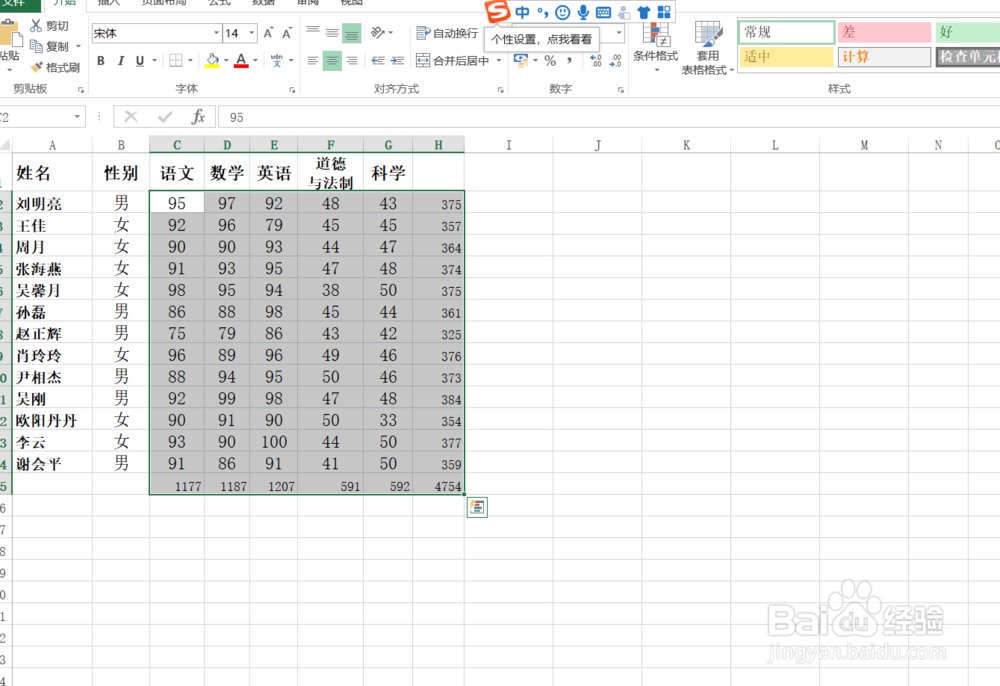
Task: Expand the borders dropdown arrow
Action: coord(190,61)
